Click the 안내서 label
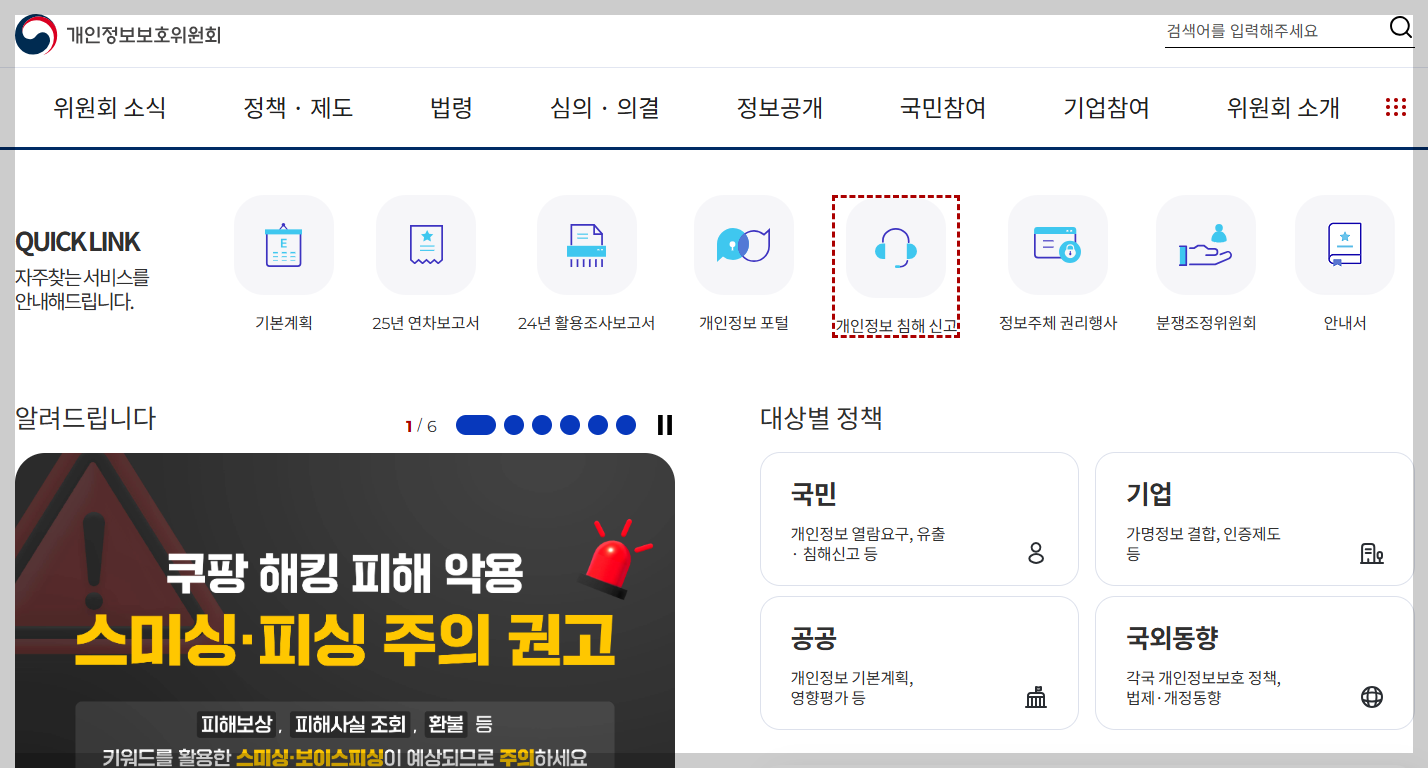Image resolution: width=1428 pixels, height=768 pixels. (1345, 323)
